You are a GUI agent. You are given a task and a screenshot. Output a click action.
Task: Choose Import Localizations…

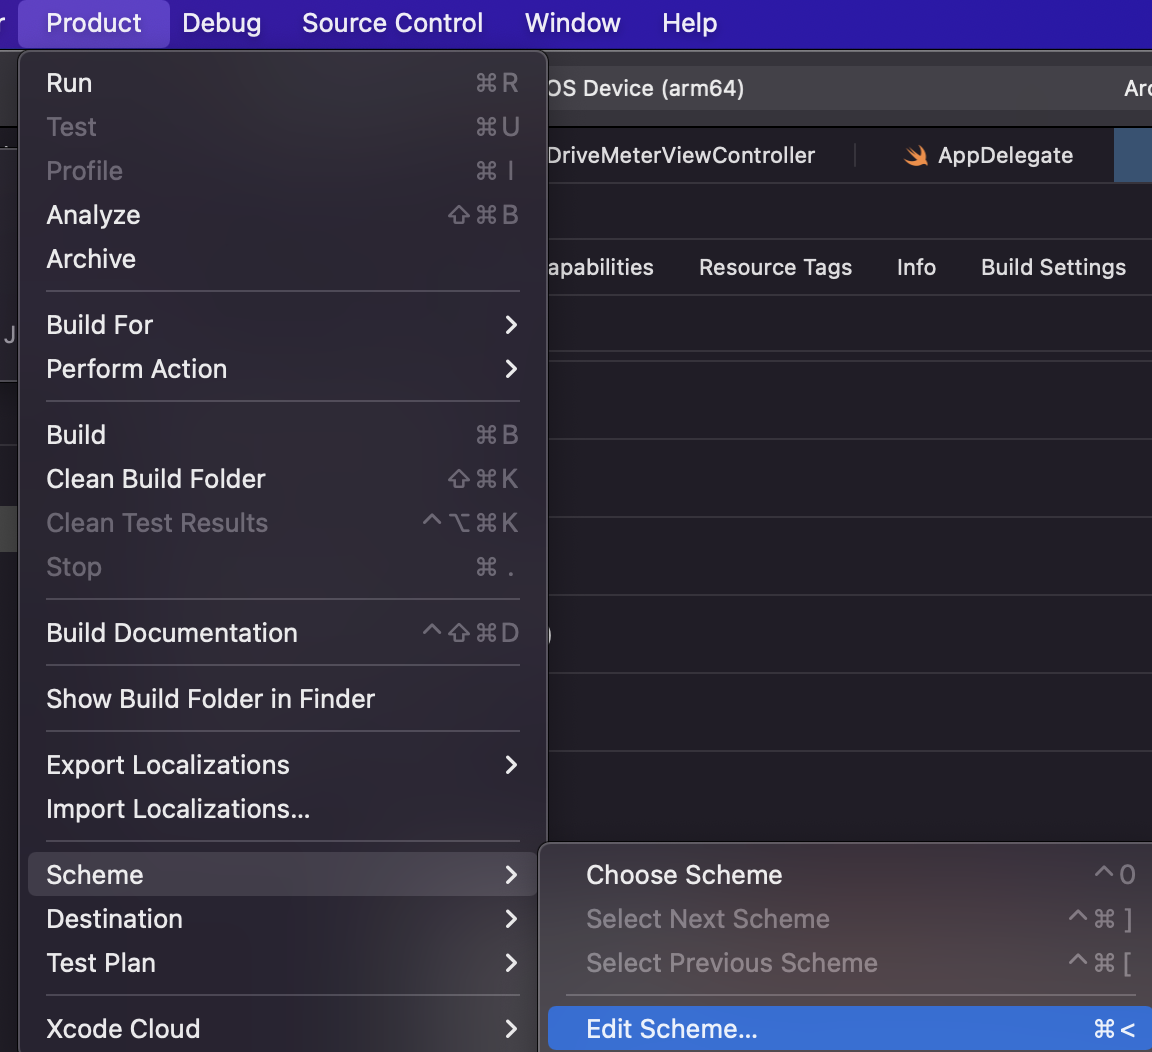coord(283,809)
